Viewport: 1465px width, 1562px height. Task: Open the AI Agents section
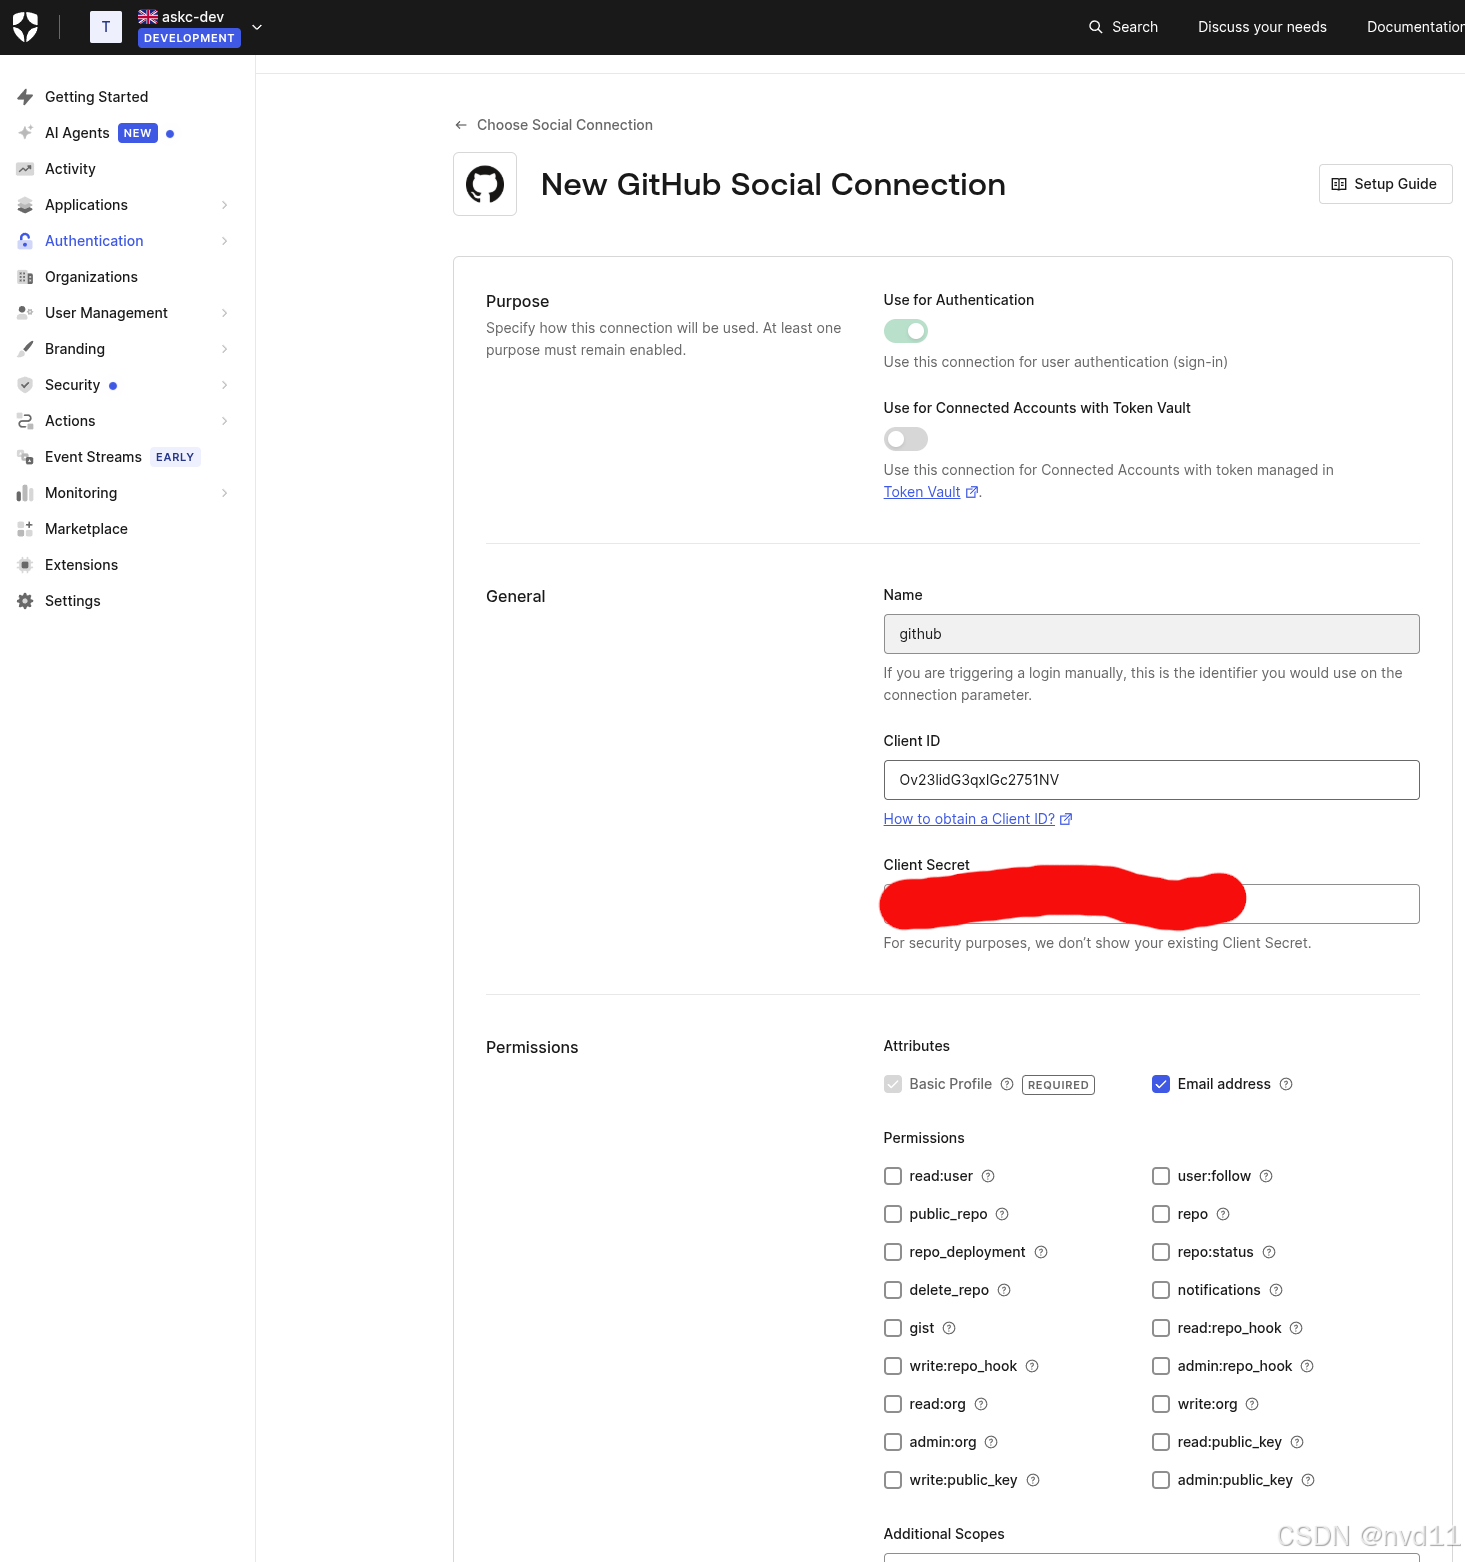pos(77,133)
